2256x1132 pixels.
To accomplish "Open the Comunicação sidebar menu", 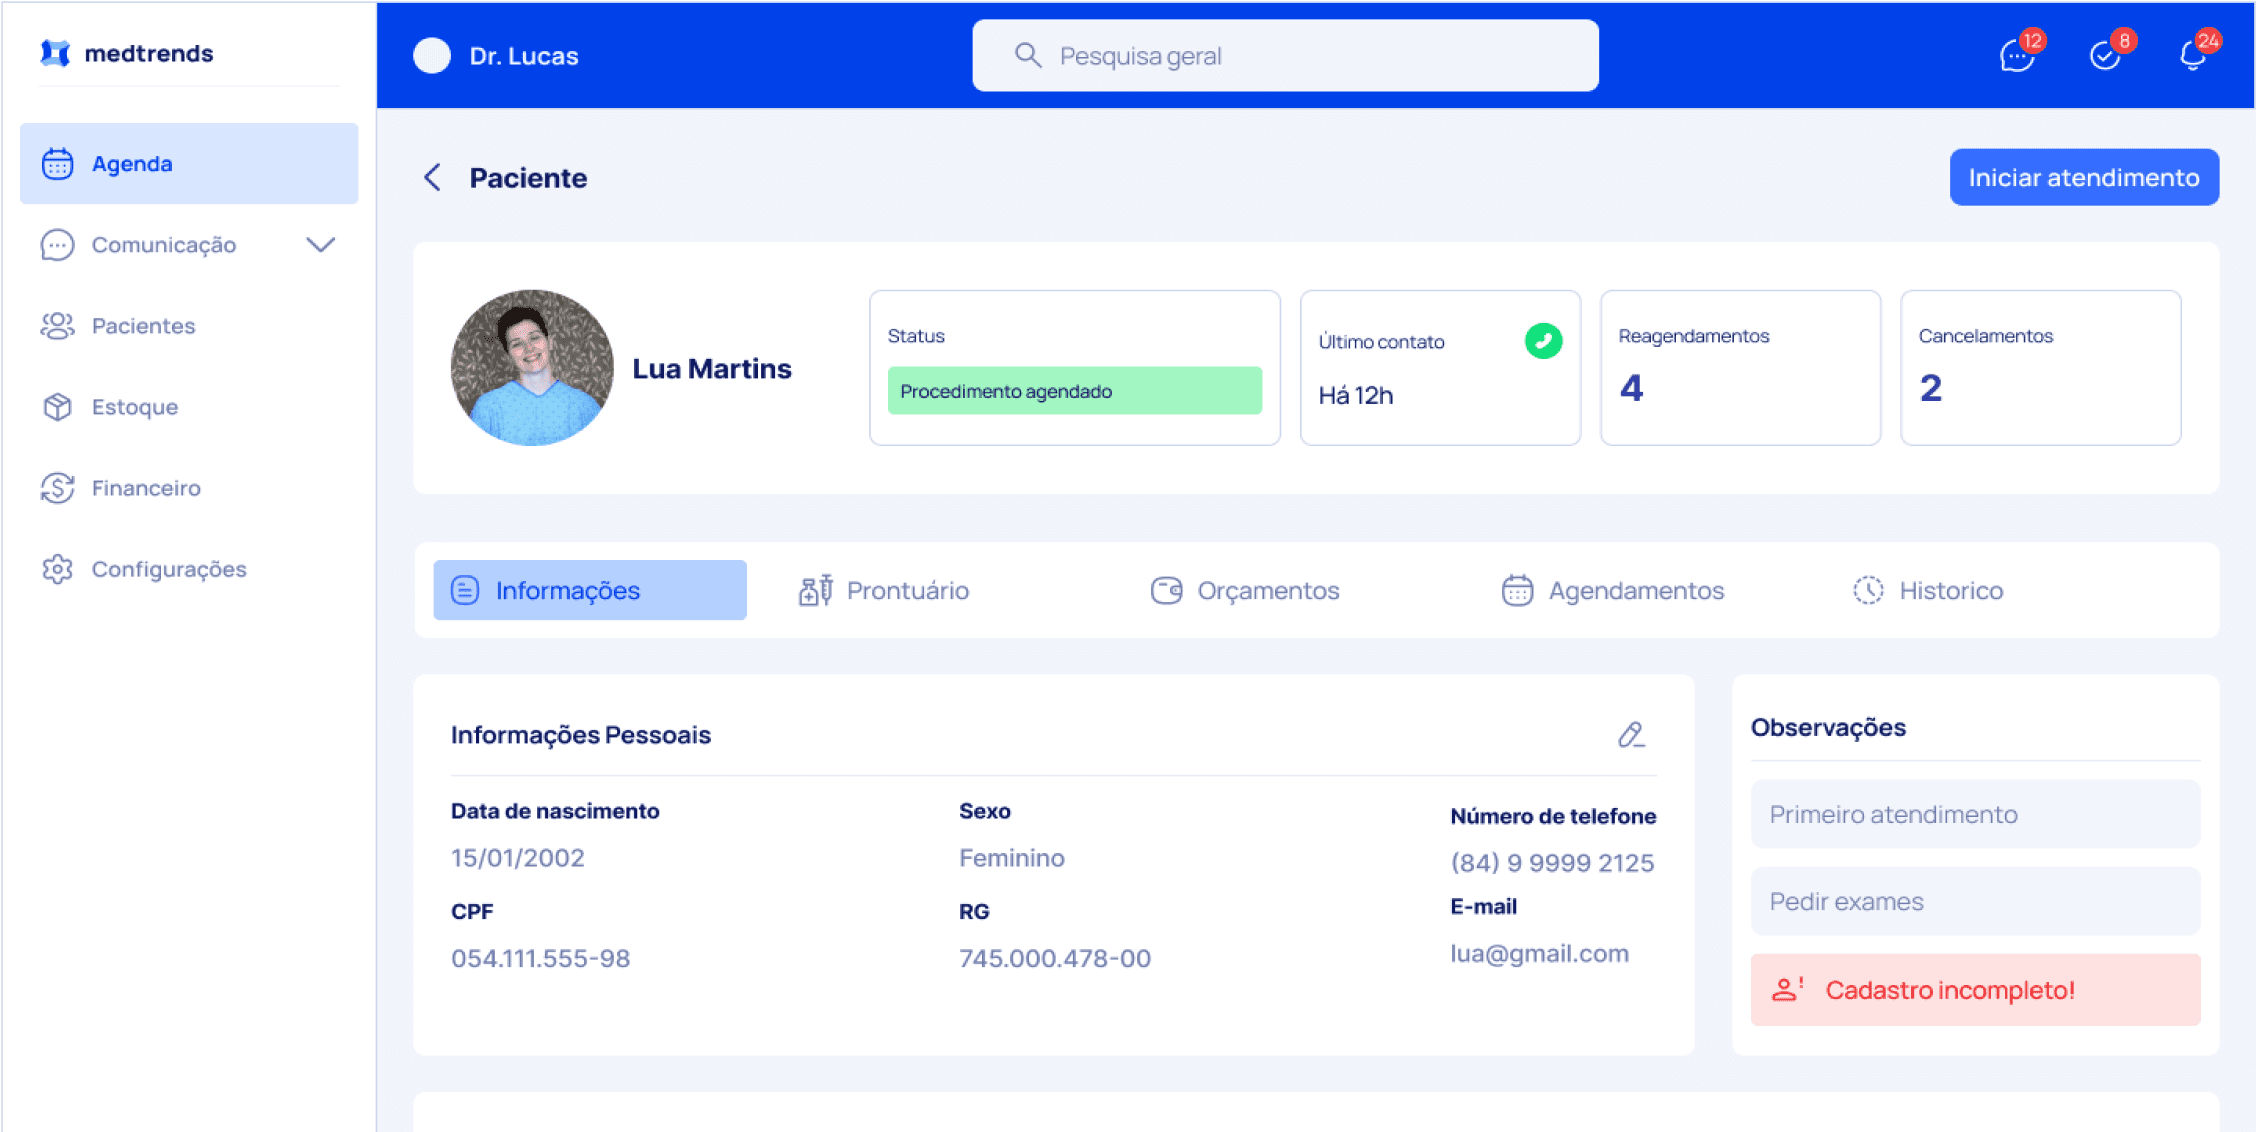I will coord(163,245).
